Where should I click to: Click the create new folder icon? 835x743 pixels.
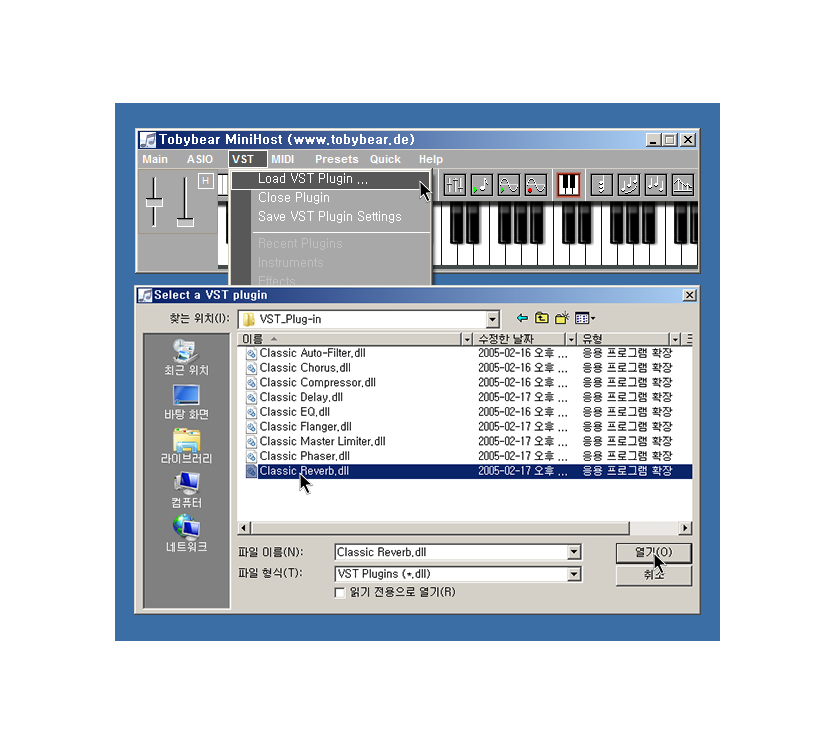point(562,319)
